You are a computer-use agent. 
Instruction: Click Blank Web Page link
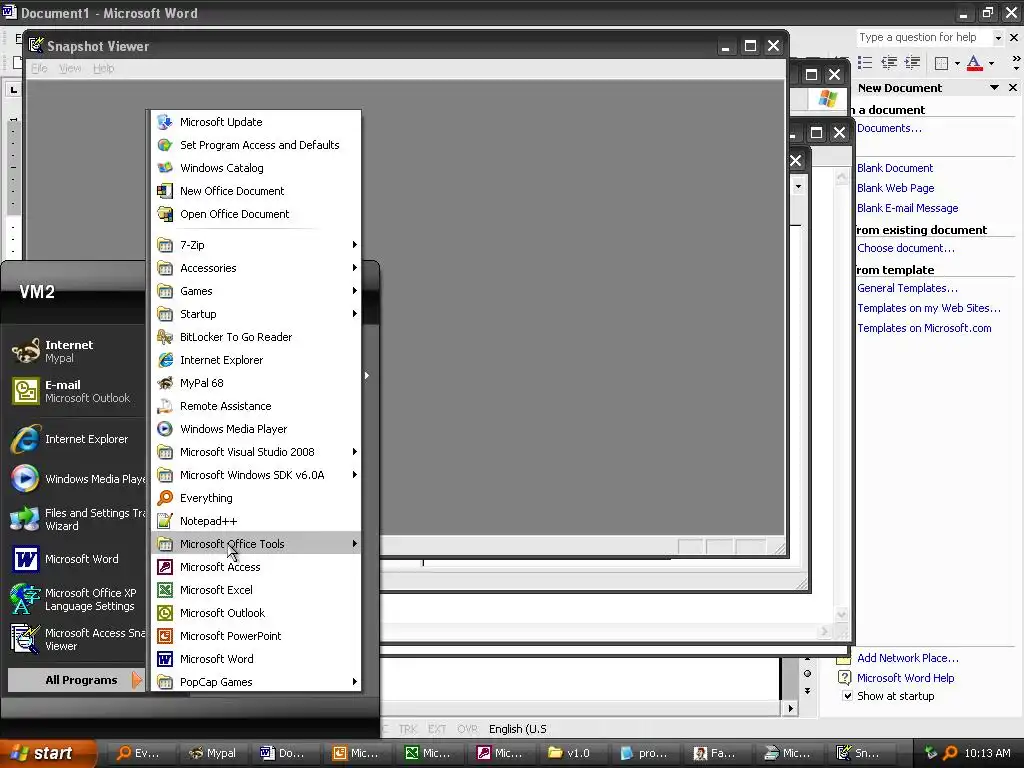(x=895, y=188)
